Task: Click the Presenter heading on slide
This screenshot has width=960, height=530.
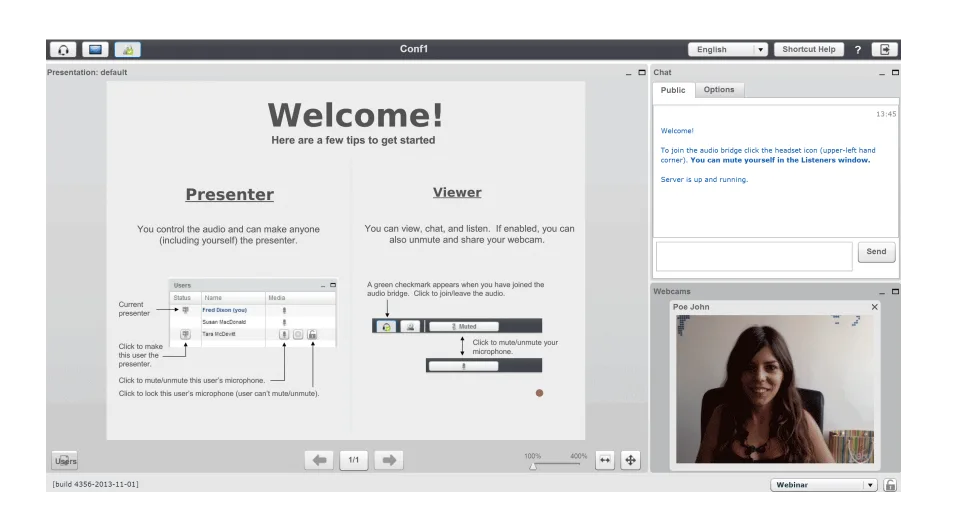Action: (230, 195)
